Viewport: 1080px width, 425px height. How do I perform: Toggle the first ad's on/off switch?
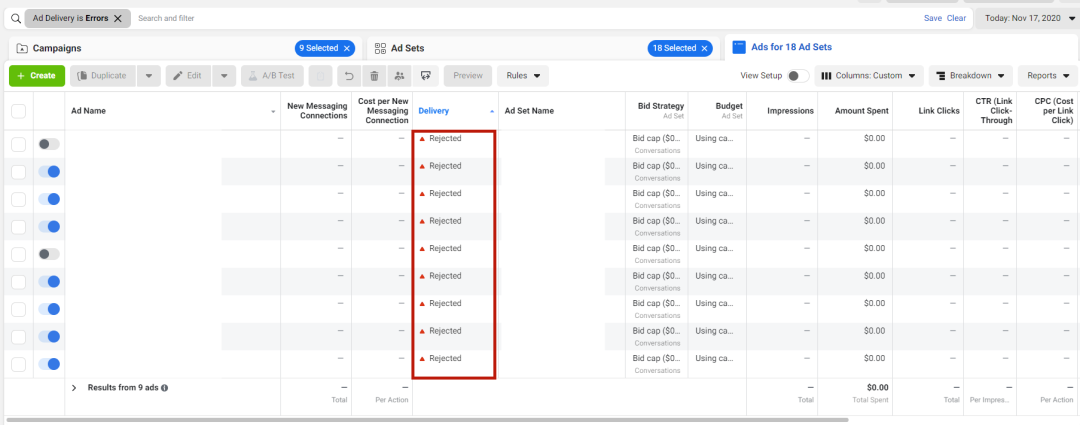[x=49, y=144]
